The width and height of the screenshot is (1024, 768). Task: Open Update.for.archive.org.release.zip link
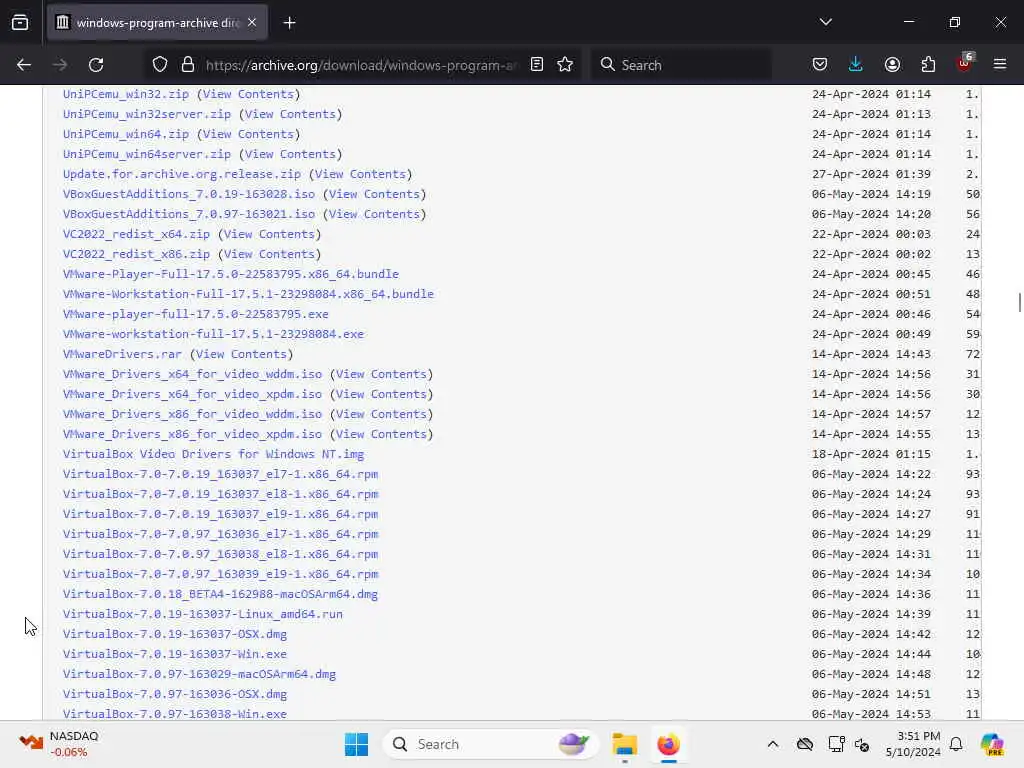[182, 174]
